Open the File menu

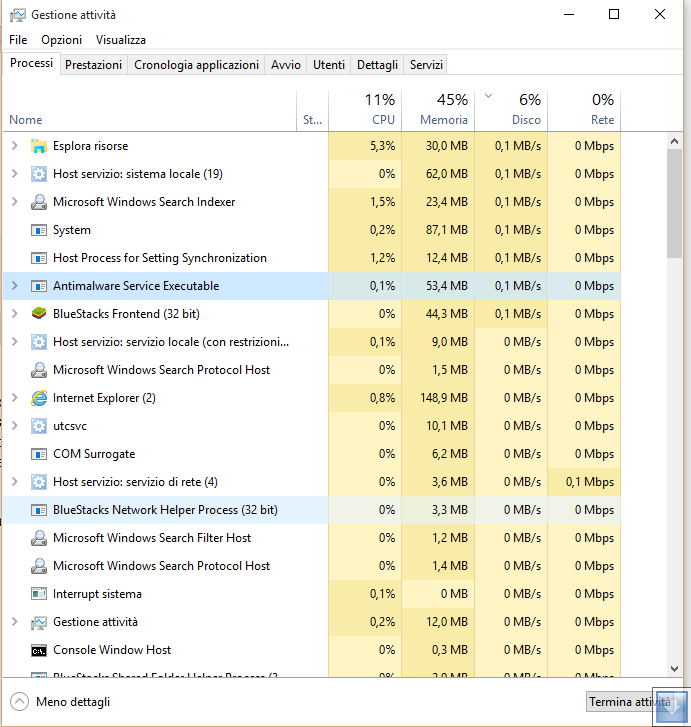pyautogui.click(x=18, y=40)
